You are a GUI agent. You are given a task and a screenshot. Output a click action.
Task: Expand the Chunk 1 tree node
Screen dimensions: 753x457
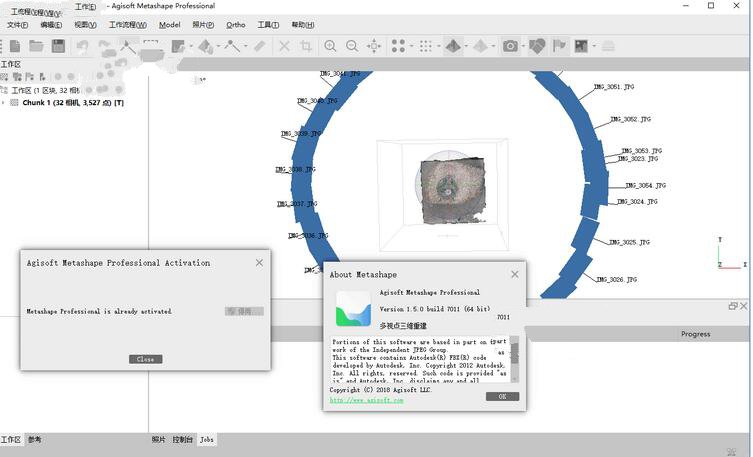coord(4,103)
